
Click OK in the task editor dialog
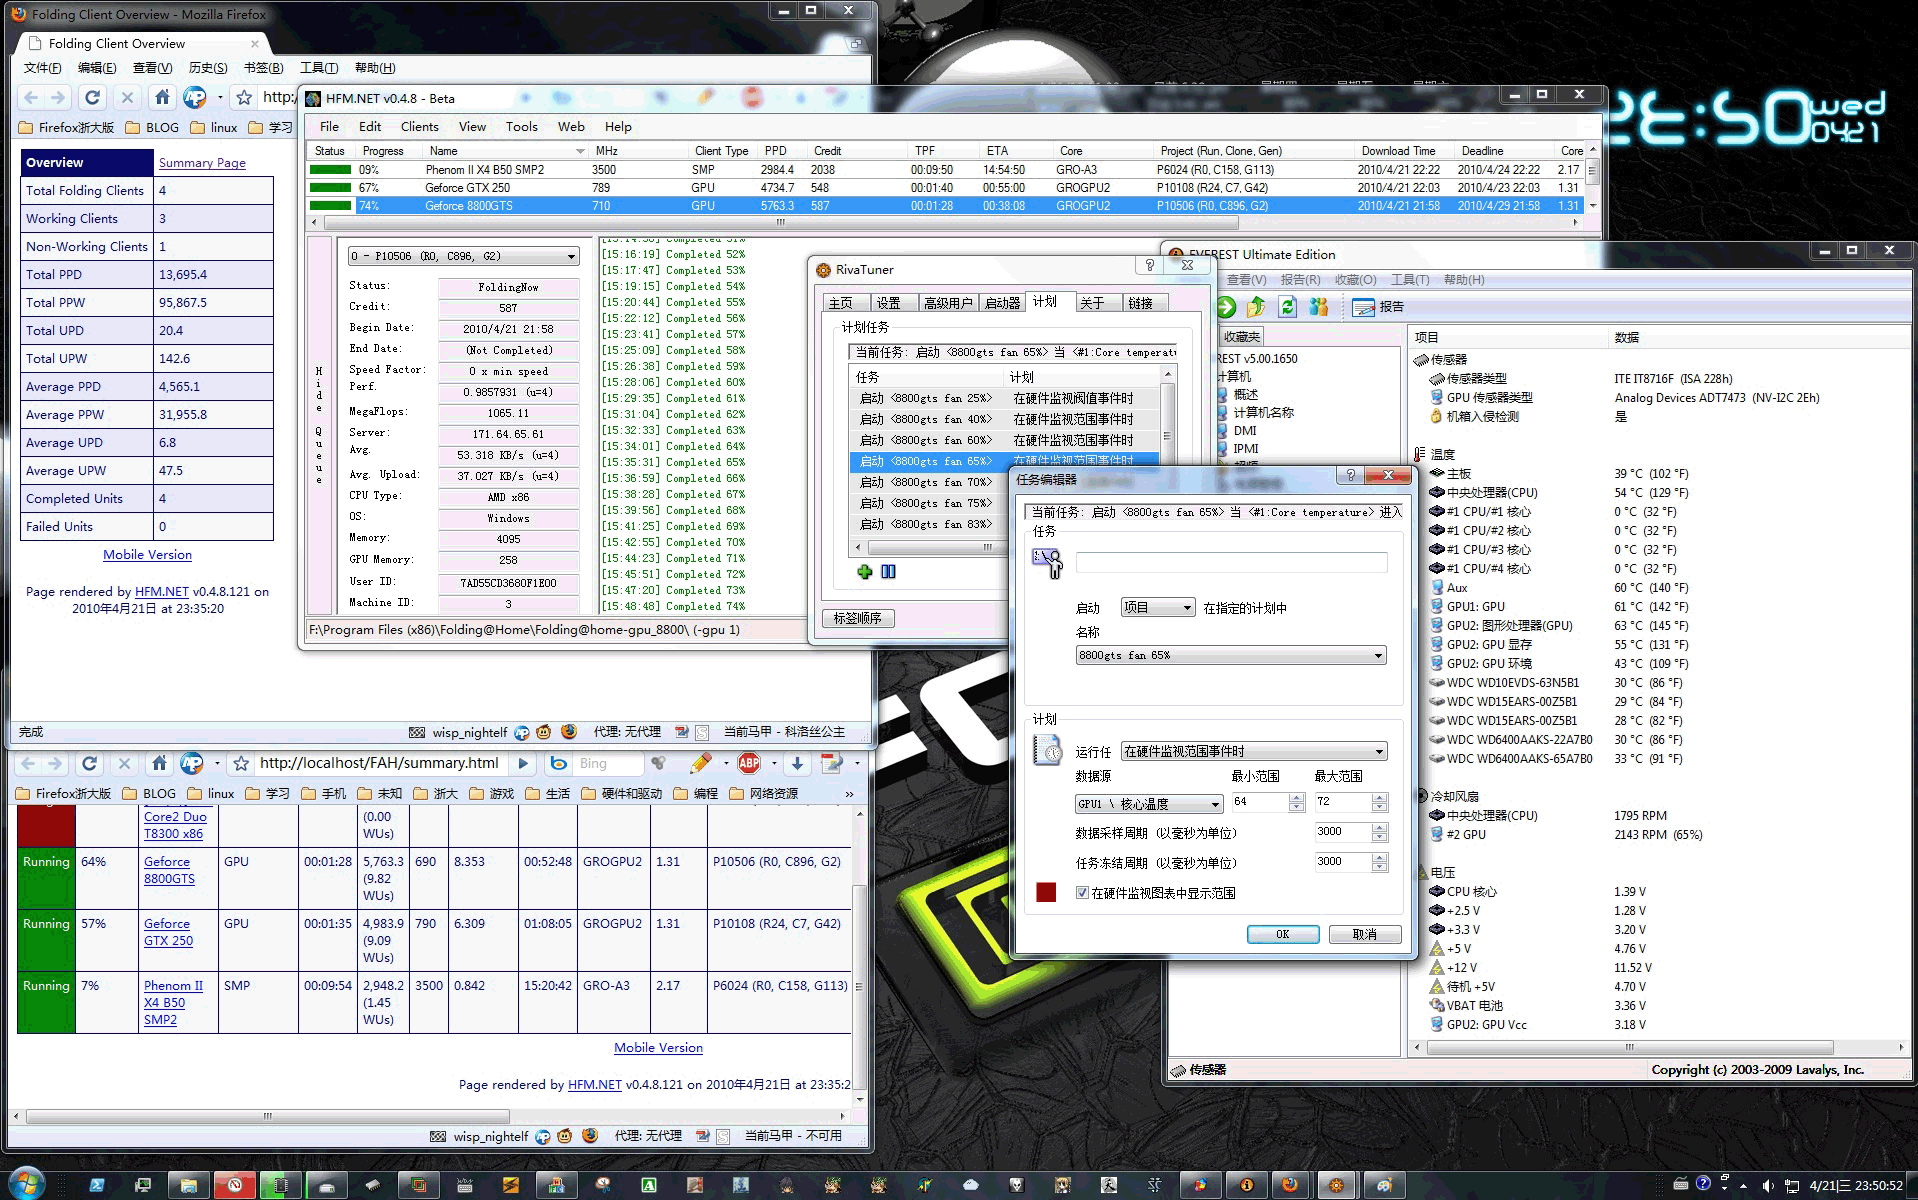(x=1282, y=934)
